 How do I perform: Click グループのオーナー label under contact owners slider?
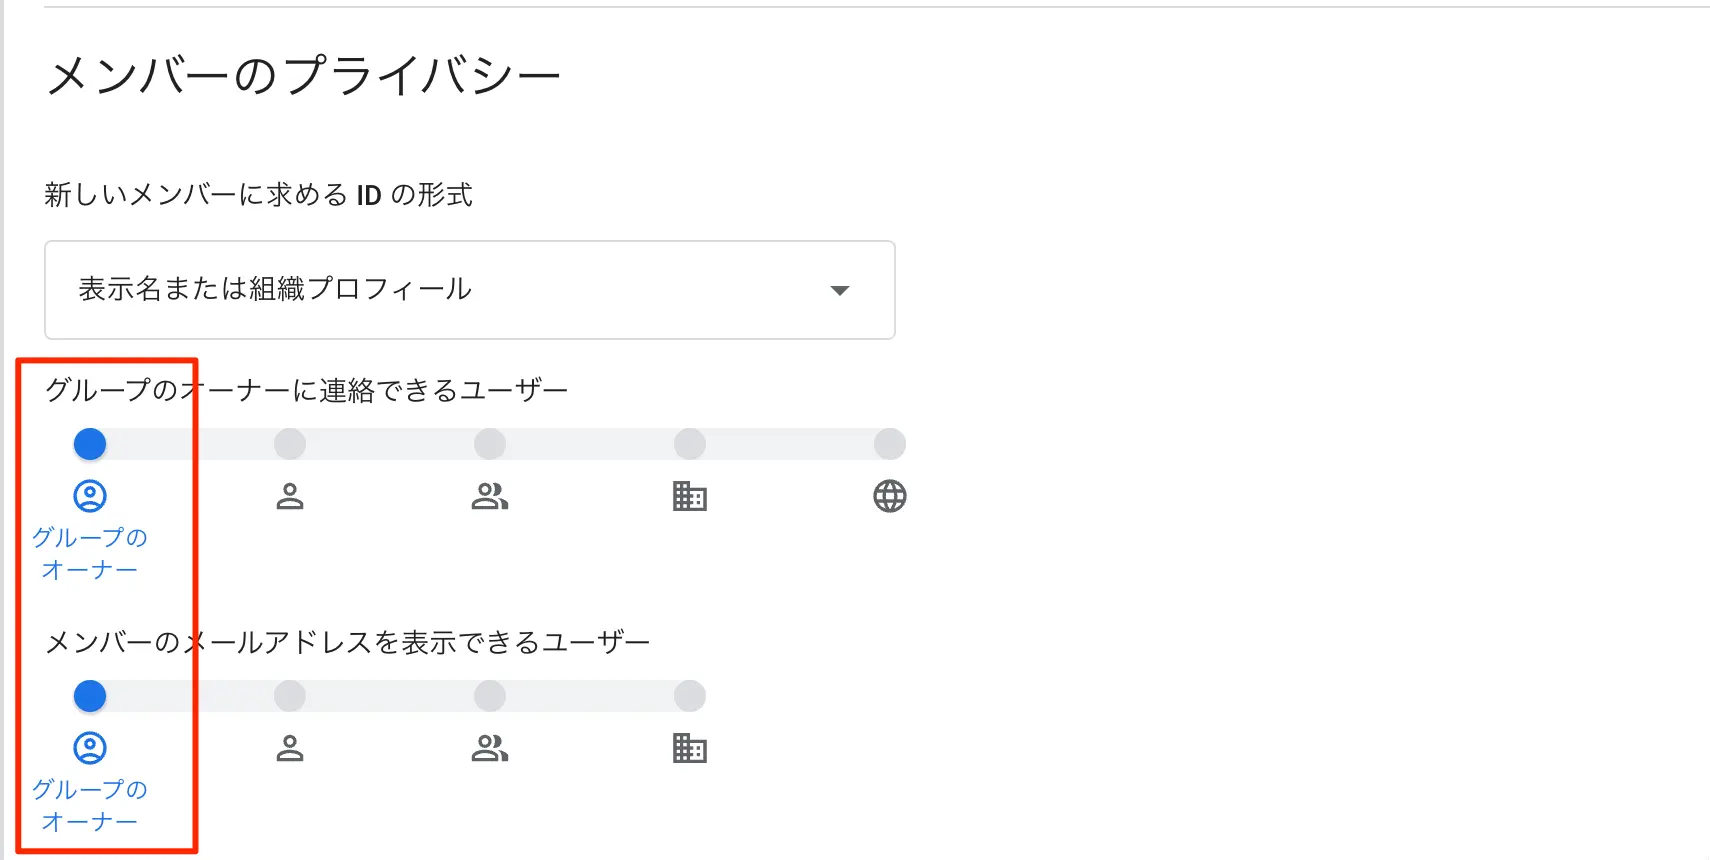pyautogui.click(x=90, y=554)
